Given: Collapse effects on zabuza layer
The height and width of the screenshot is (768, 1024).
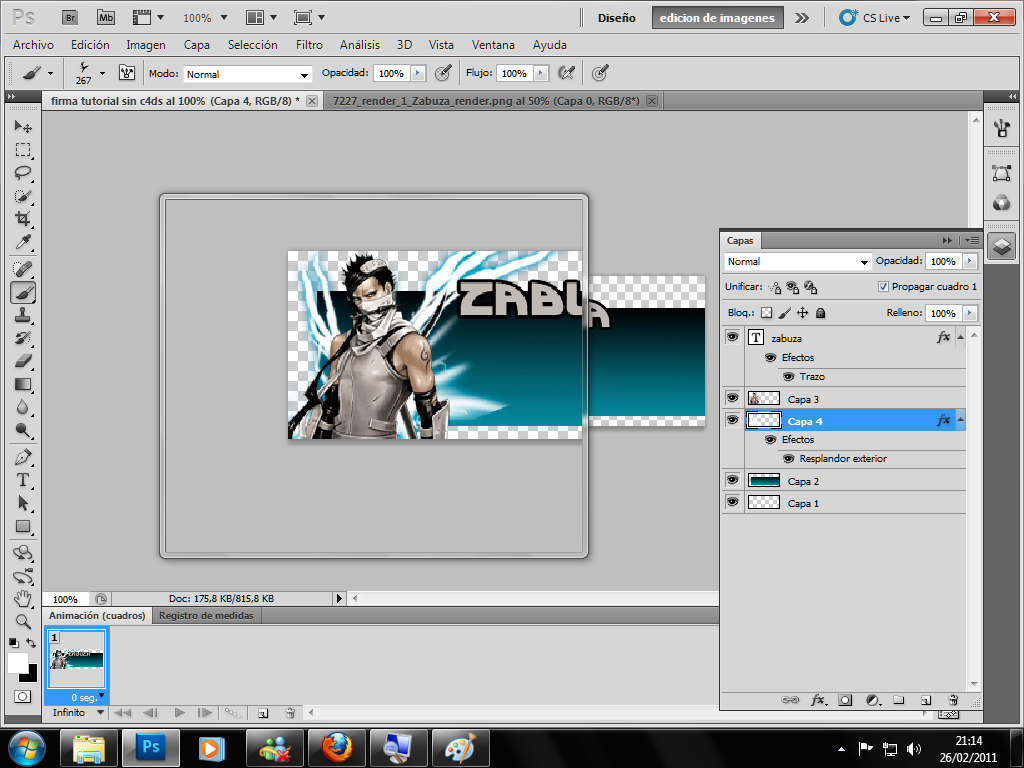Looking at the screenshot, I should coord(960,338).
